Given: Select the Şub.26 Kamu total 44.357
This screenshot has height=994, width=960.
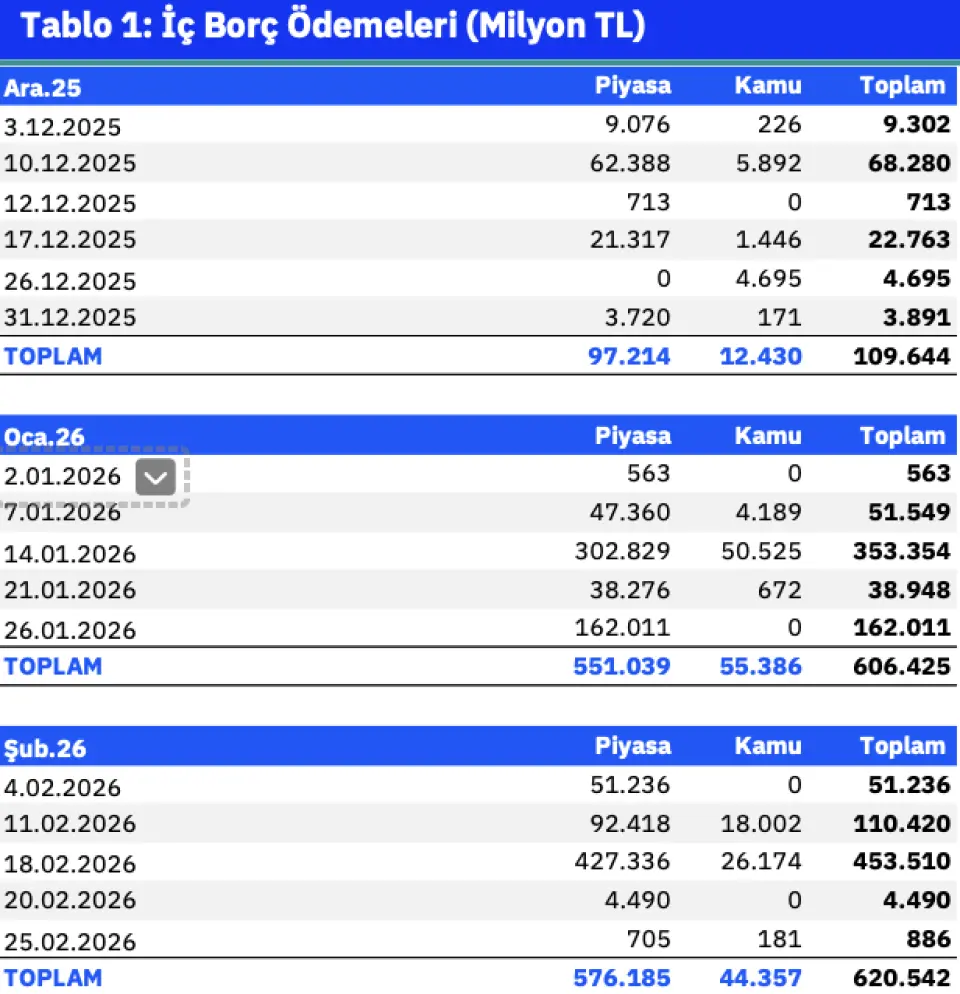Looking at the screenshot, I should 761,976.
